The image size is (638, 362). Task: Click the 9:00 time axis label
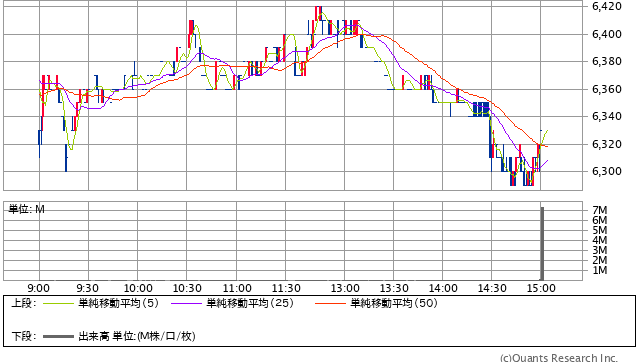39,288
